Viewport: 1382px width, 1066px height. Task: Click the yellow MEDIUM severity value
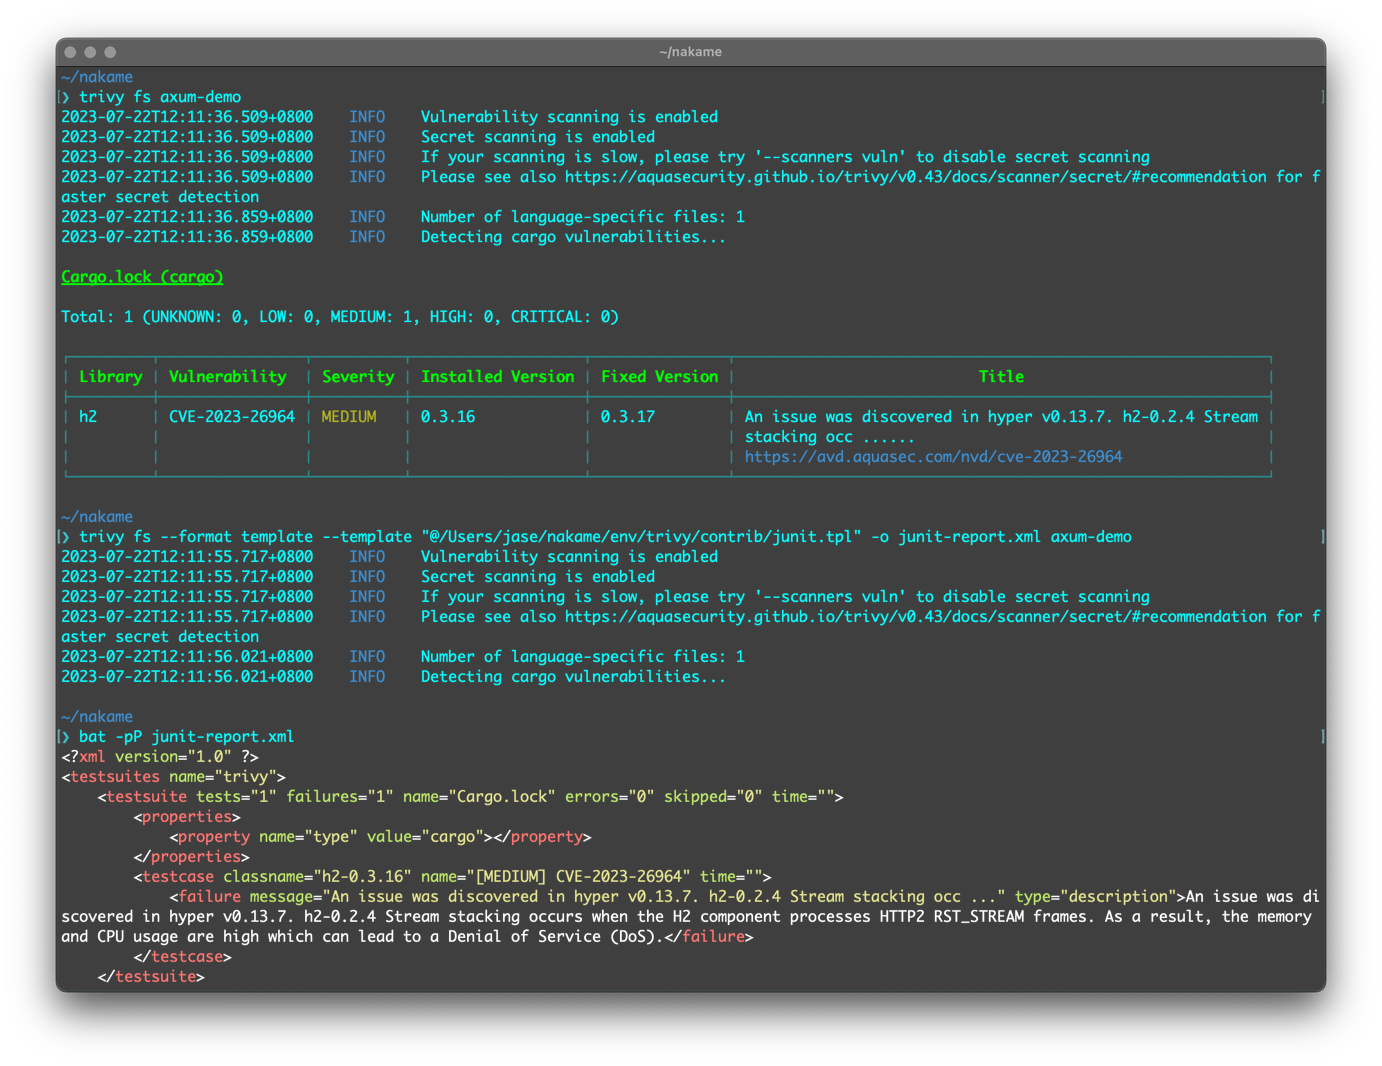coord(349,417)
